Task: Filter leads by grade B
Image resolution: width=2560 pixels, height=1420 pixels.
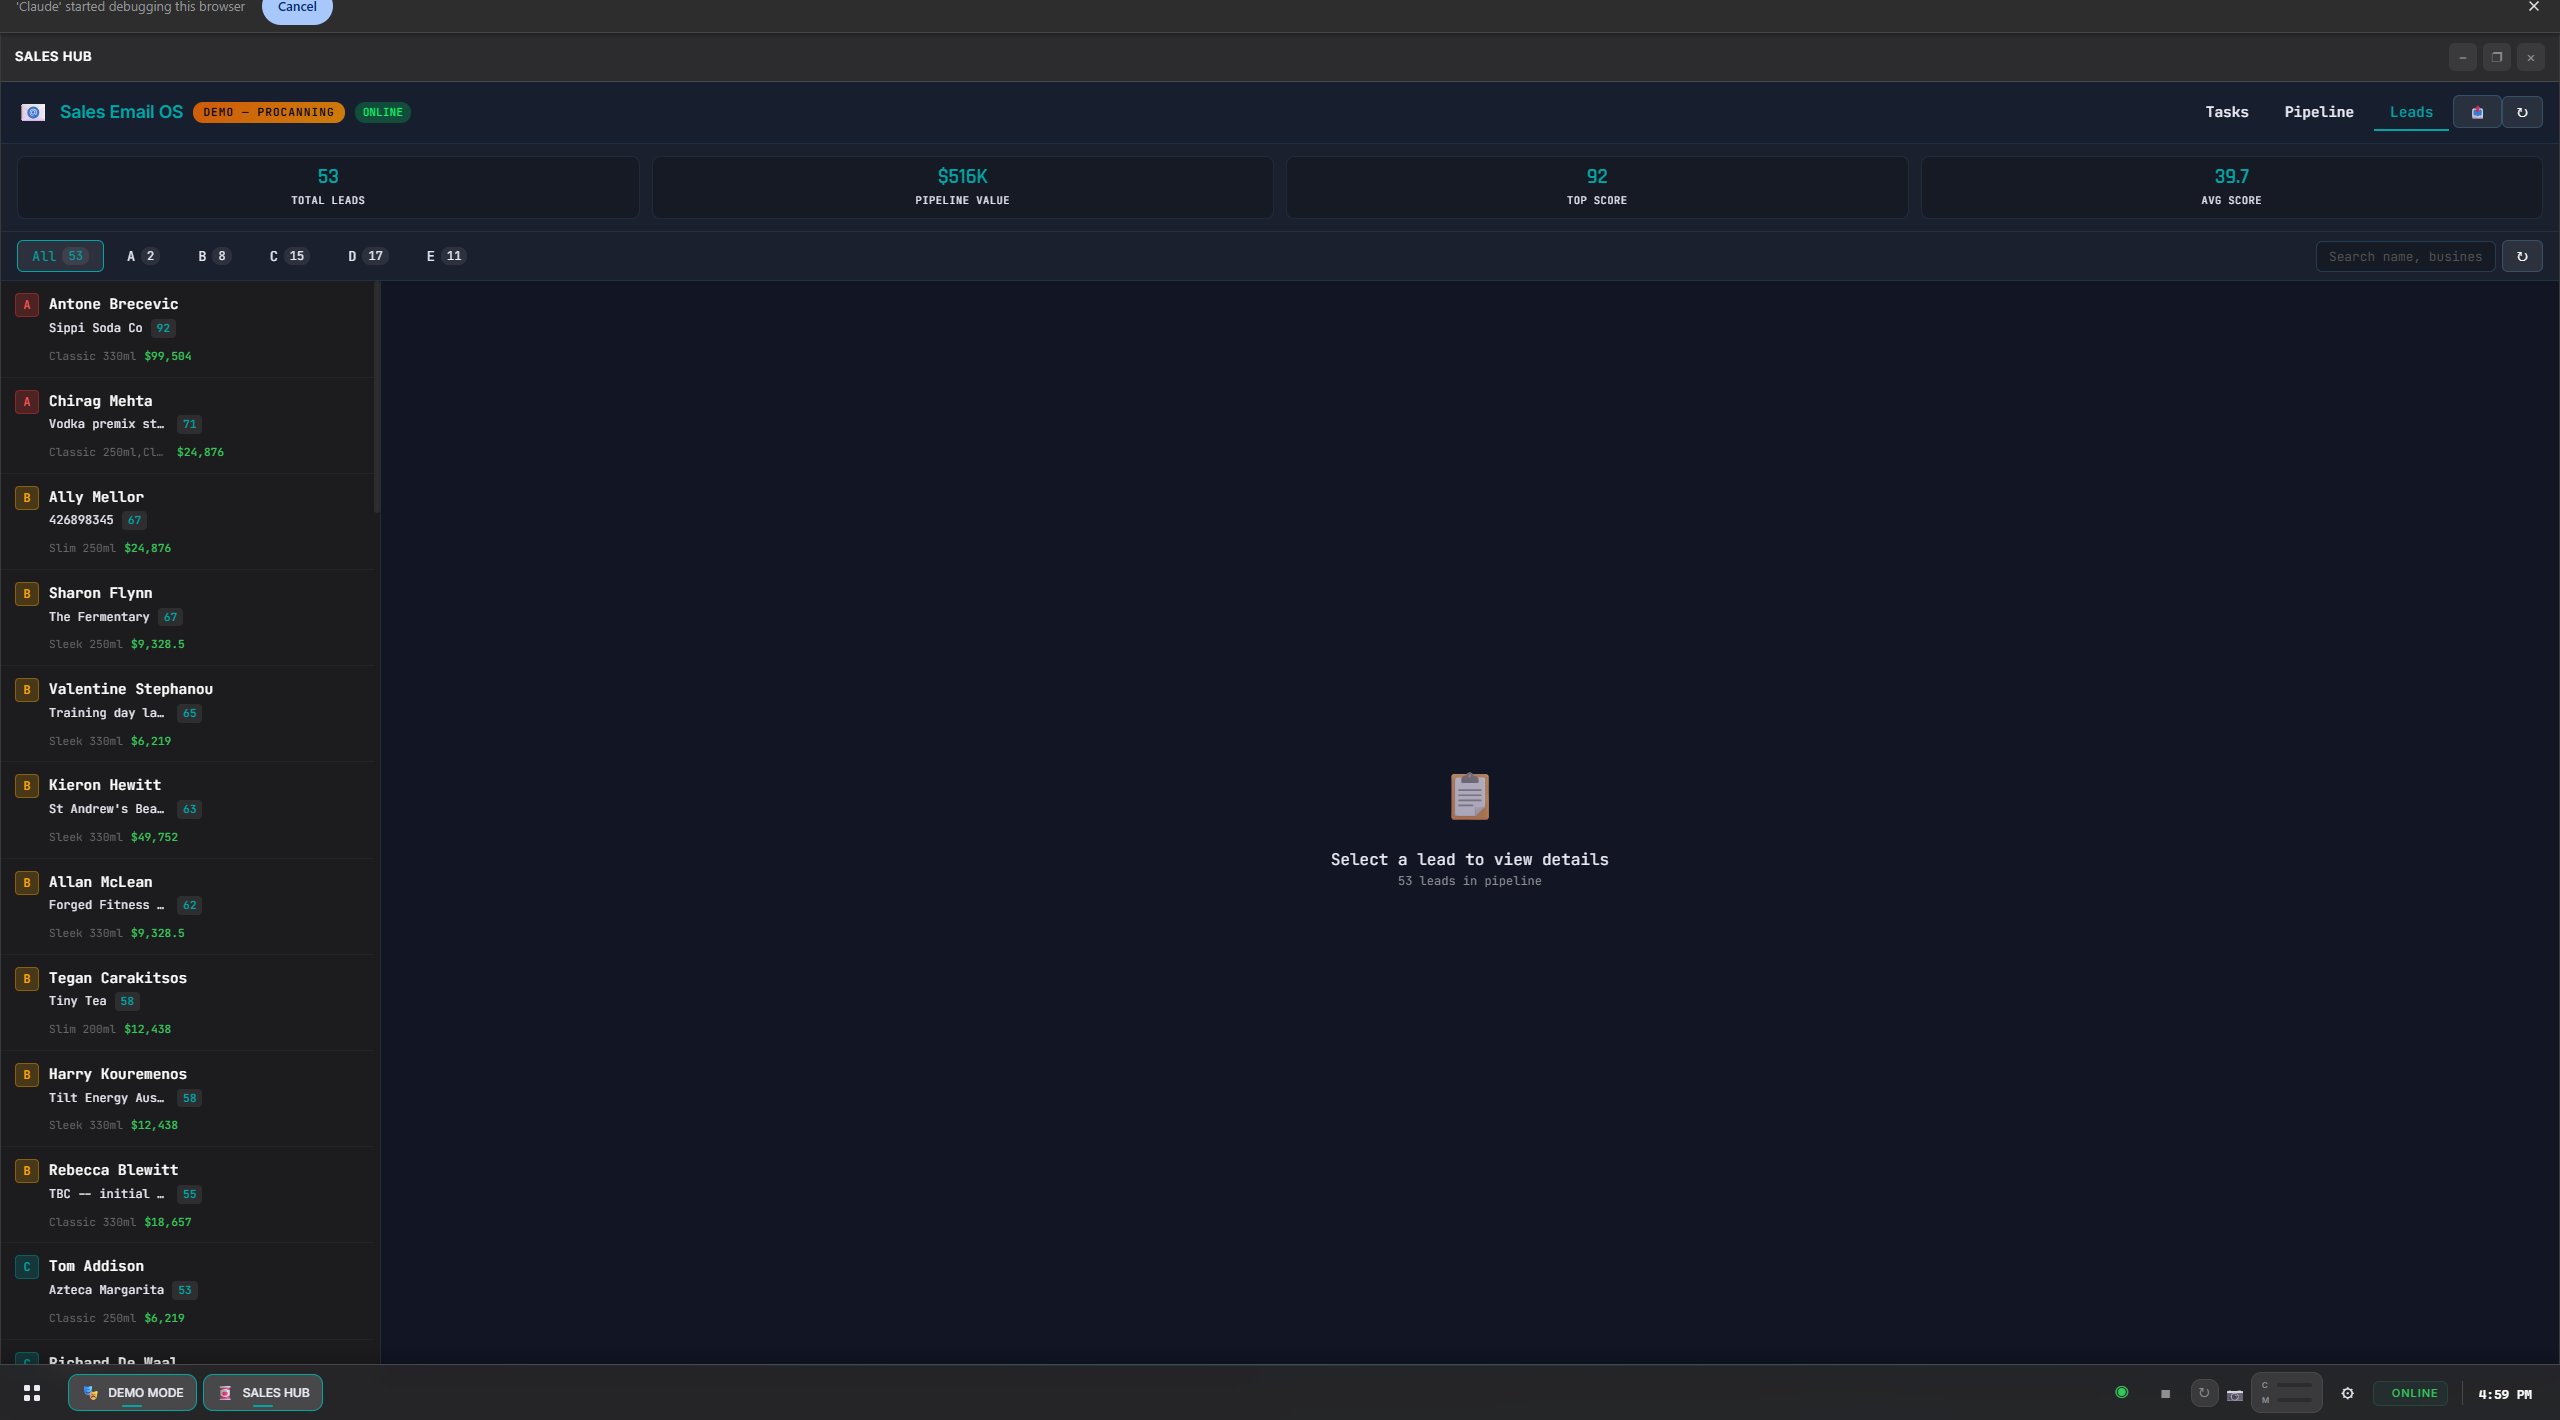Action: [212, 256]
